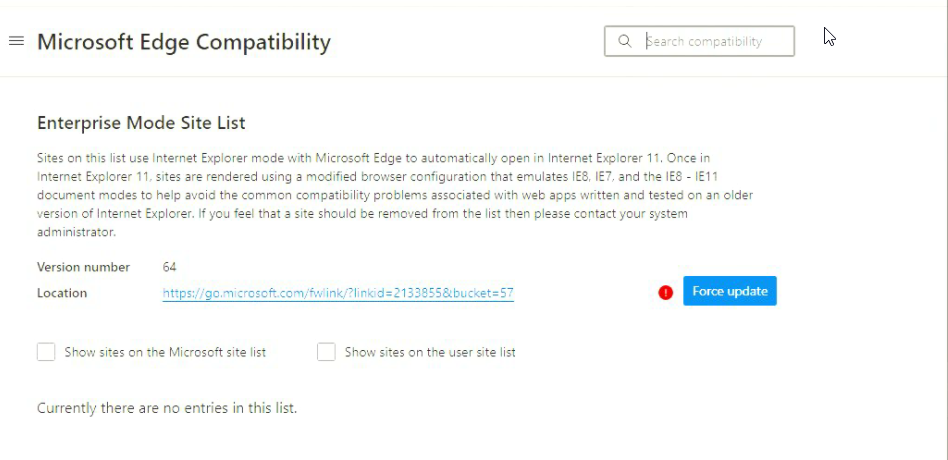
Task: Select the Enterprise Mode Site List heading
Action: [141, 123]
